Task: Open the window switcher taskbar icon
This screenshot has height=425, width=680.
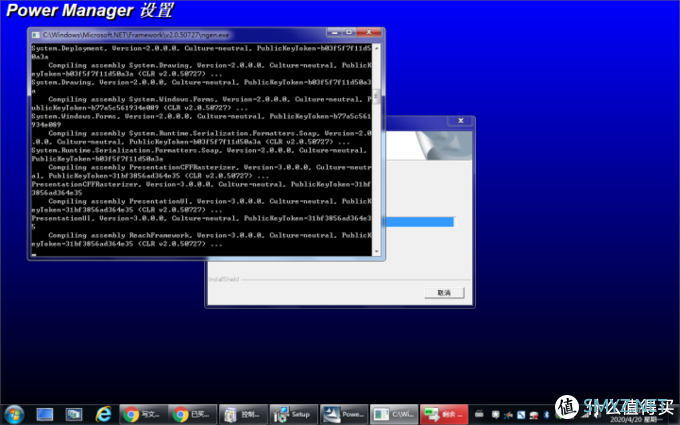Action: pos(74,415)
